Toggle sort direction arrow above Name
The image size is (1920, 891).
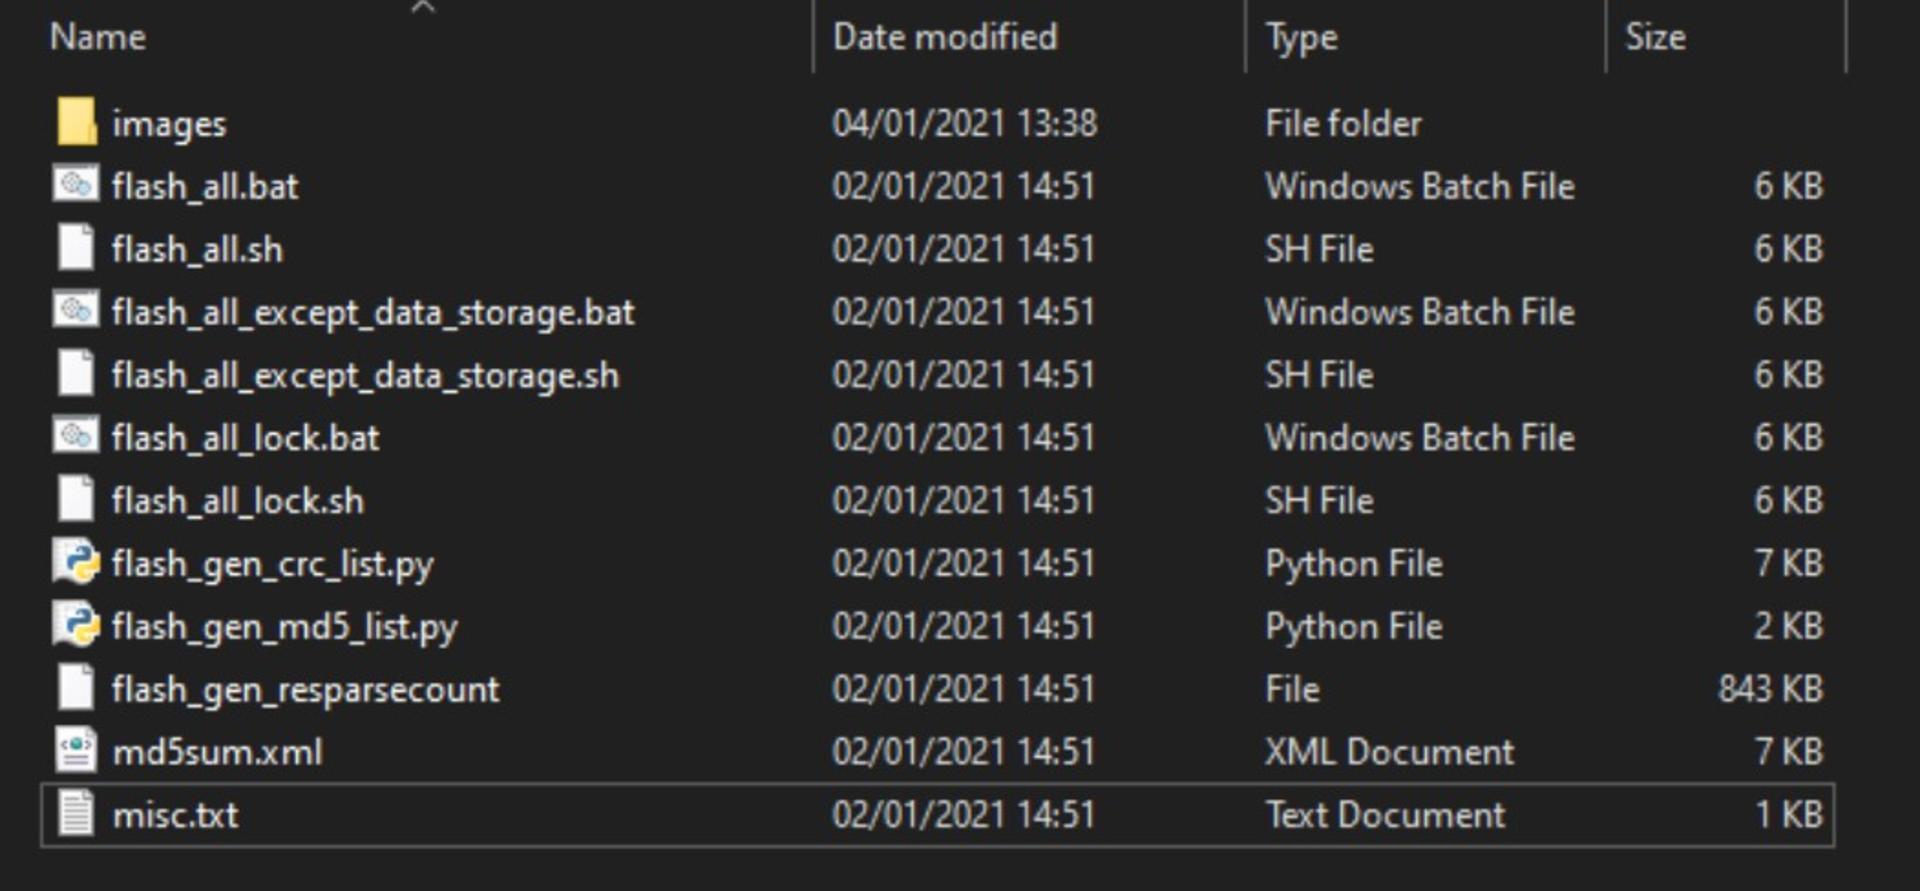coord(423,7)
